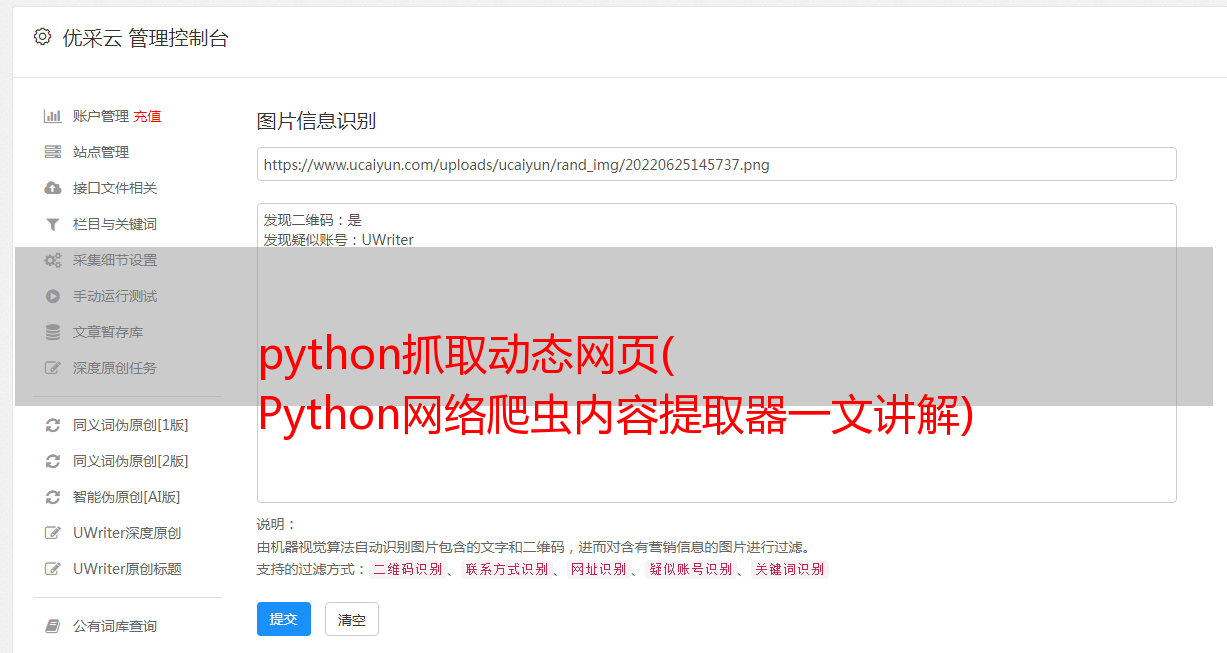Click the cloud upload icon for 接口文件相关
1227x653 pixels.
pyautogui.click(x=53, y=188)
